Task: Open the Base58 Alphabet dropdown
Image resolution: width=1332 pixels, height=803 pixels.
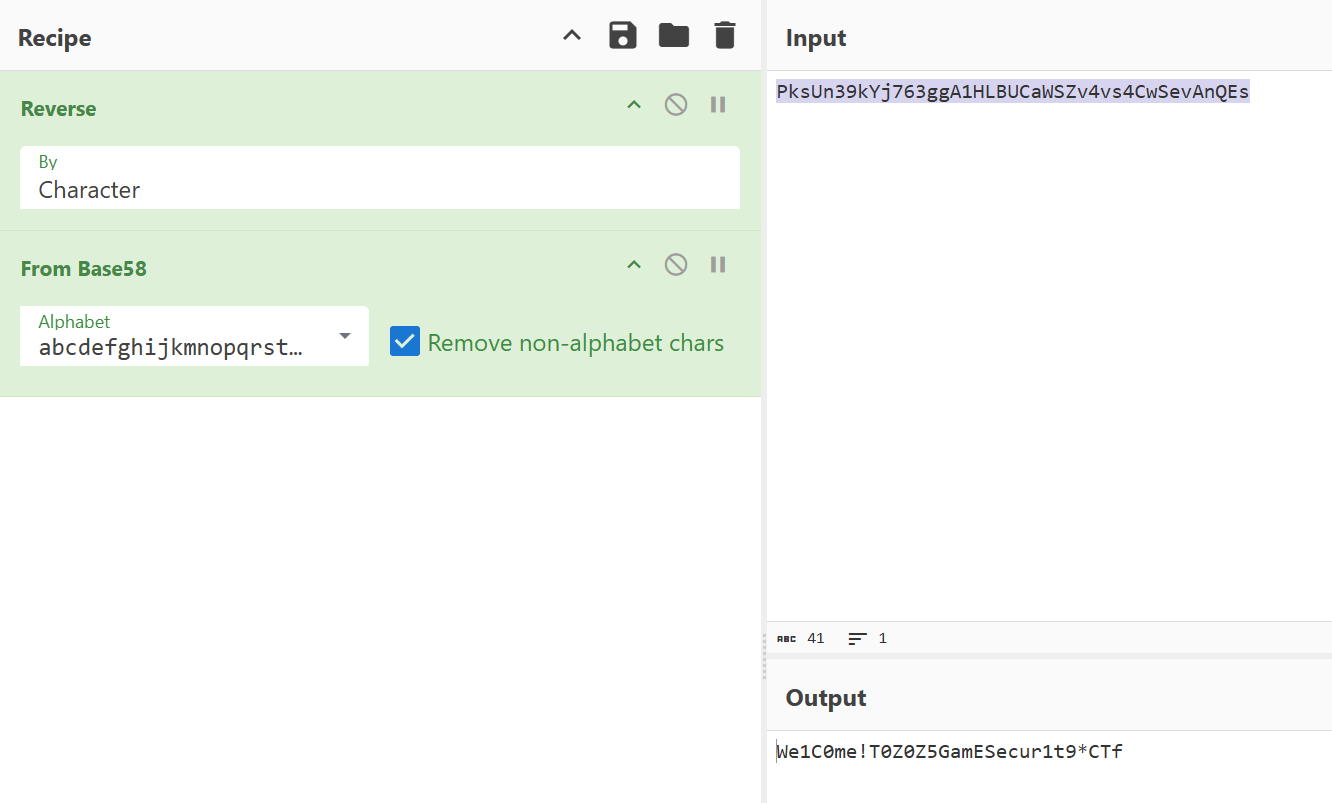Action: 194,336
